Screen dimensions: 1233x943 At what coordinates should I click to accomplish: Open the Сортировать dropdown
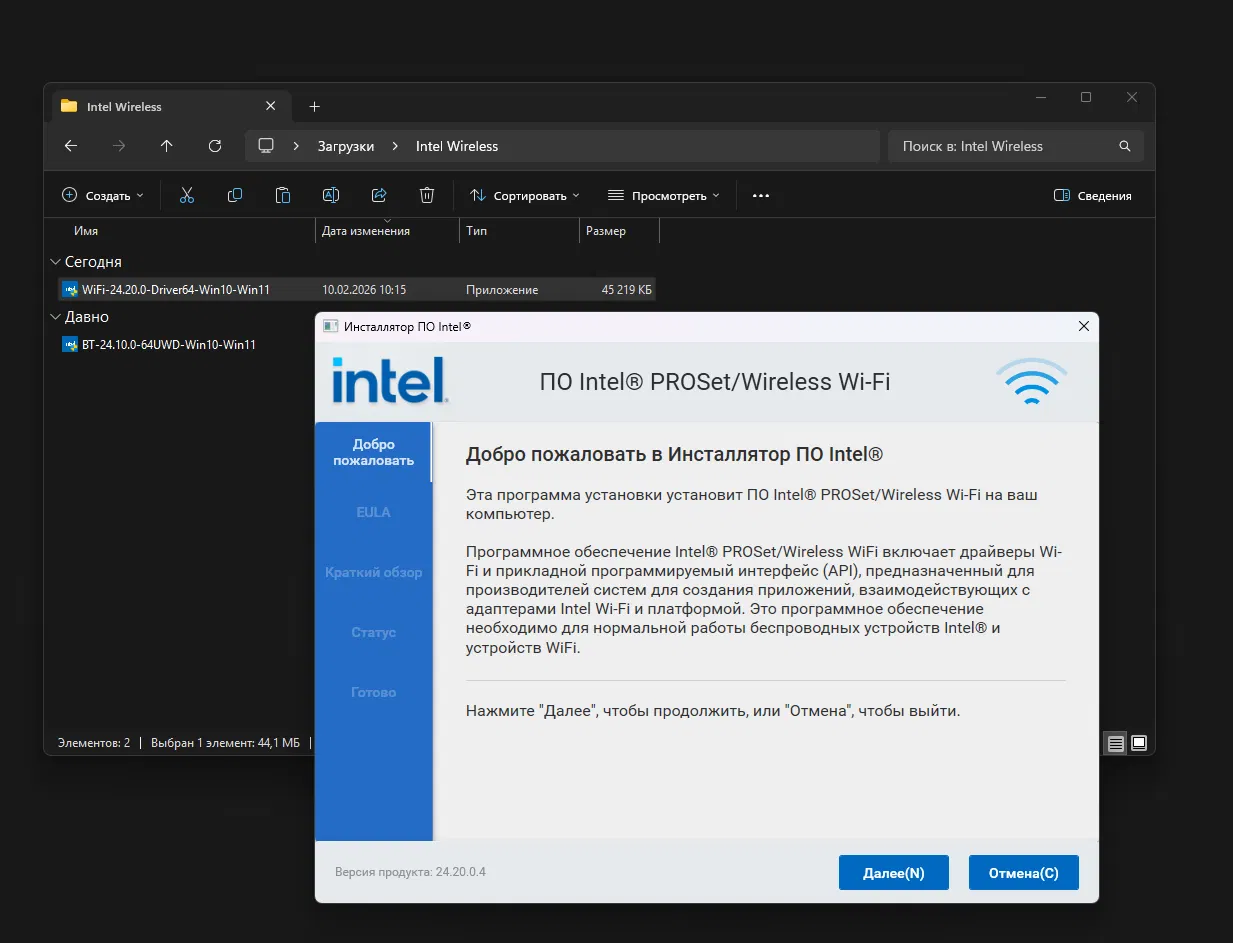point(524,195)
